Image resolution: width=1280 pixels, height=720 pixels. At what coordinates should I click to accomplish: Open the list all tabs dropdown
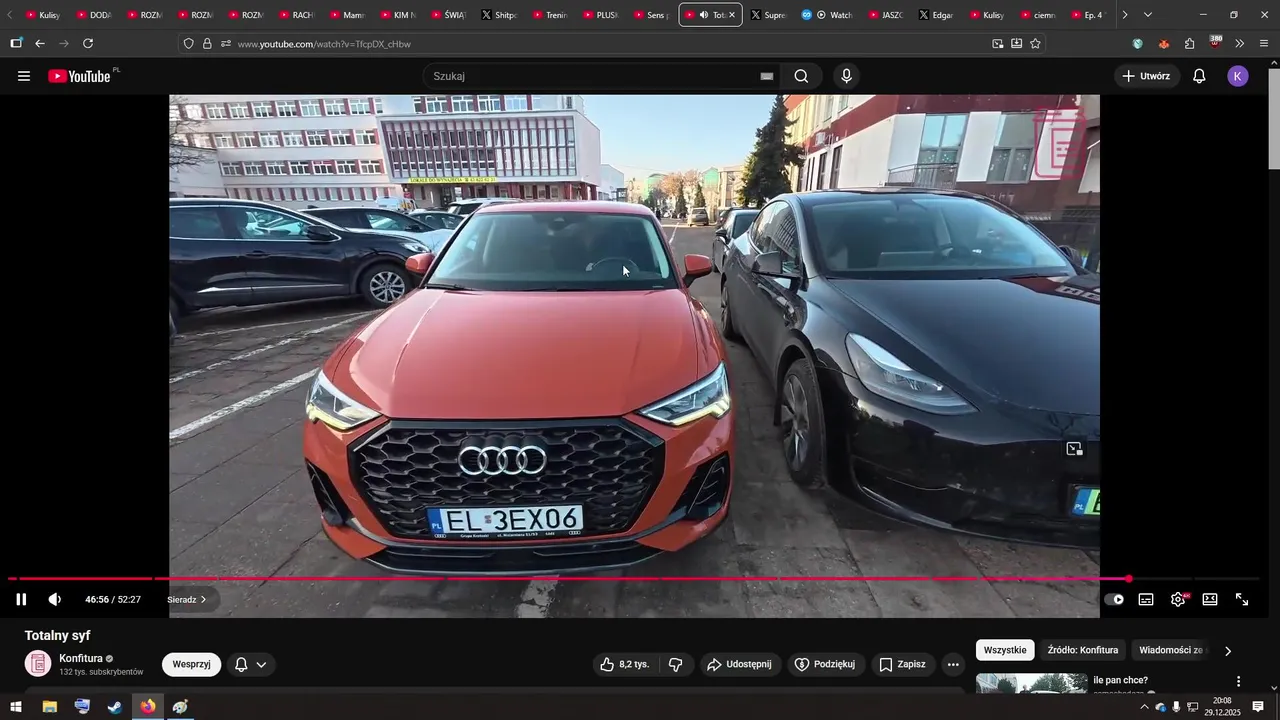tap(1147, 15)
